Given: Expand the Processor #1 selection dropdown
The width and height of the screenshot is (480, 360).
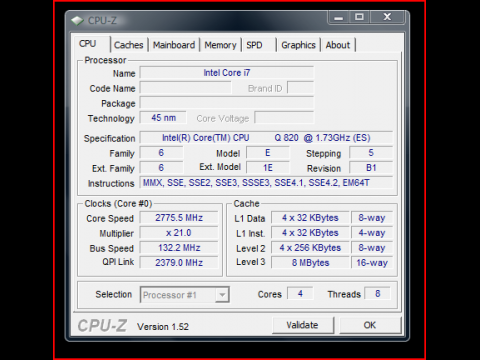Looking at the screenshot, I should pos(222,295).
